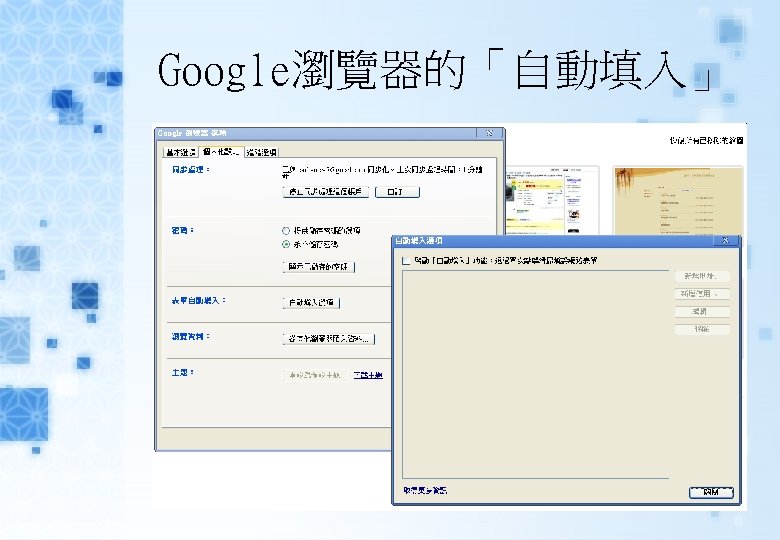Open the learn more link in autofill dialog
780x540 pixels.
tap(425, 490)
